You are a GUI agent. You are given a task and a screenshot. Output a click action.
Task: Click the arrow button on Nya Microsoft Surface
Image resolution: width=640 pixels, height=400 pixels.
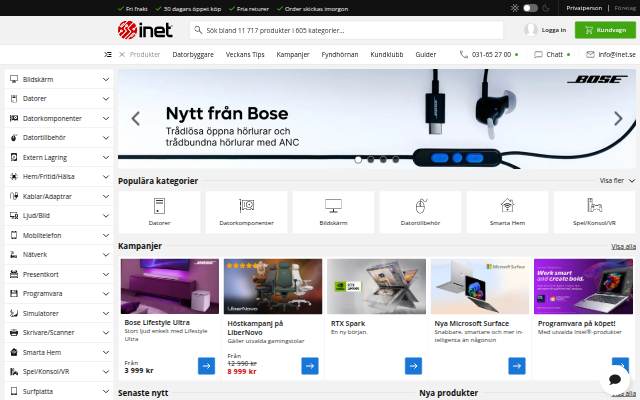click(517, 366)
